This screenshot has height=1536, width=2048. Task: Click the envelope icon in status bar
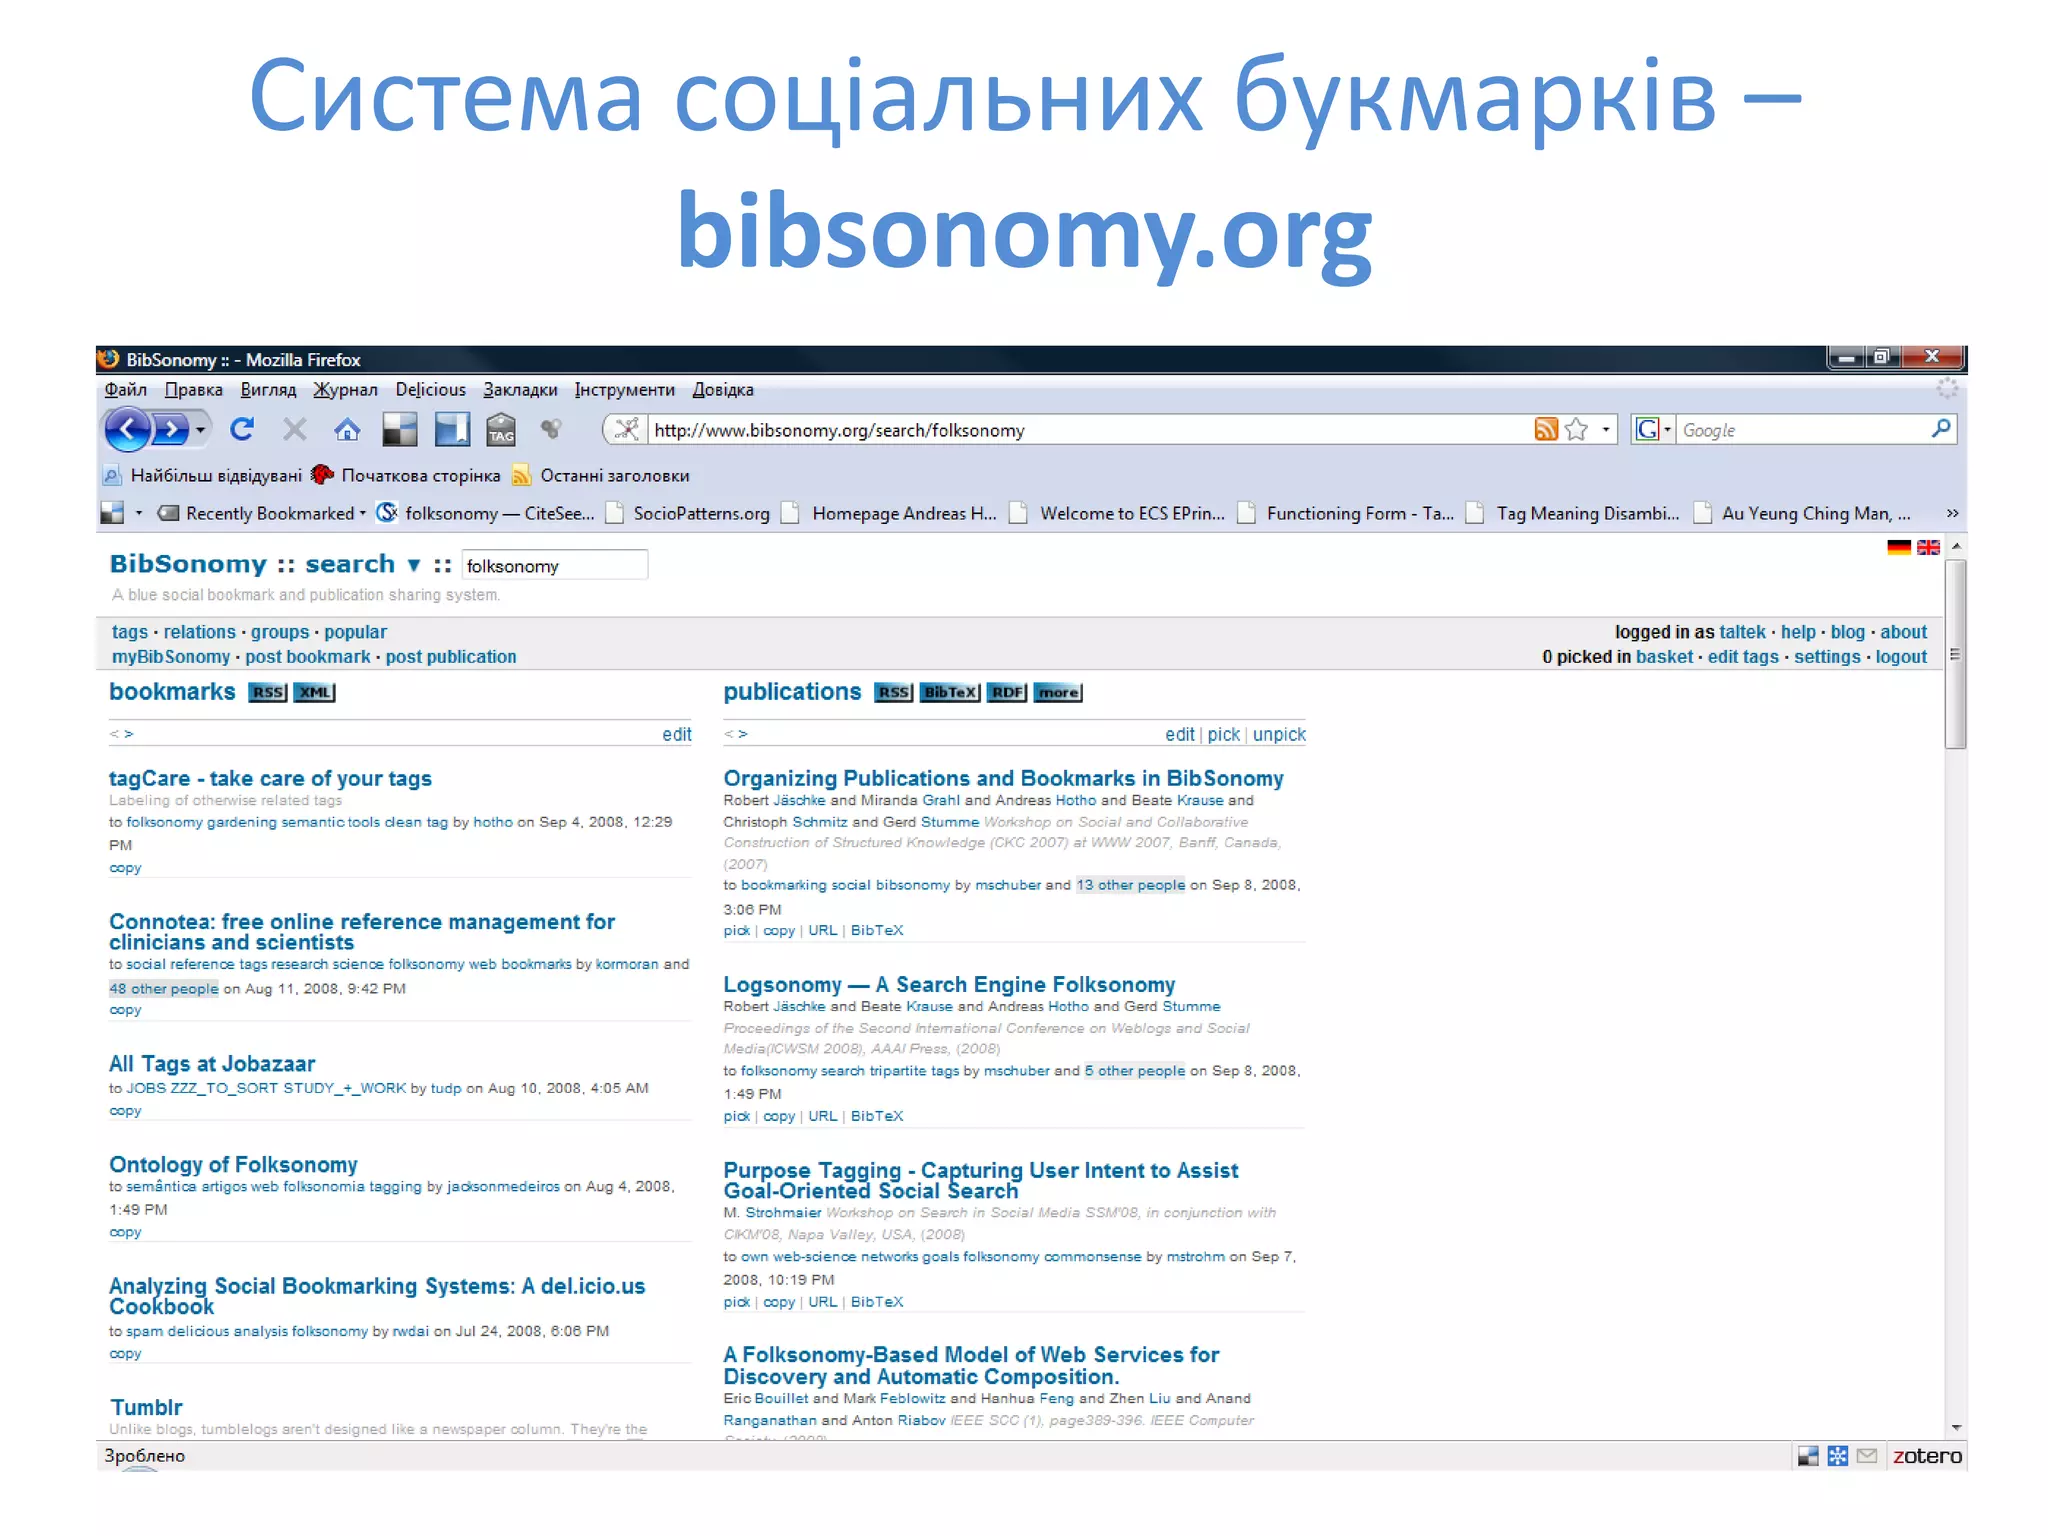[x=1867, y=1456]
